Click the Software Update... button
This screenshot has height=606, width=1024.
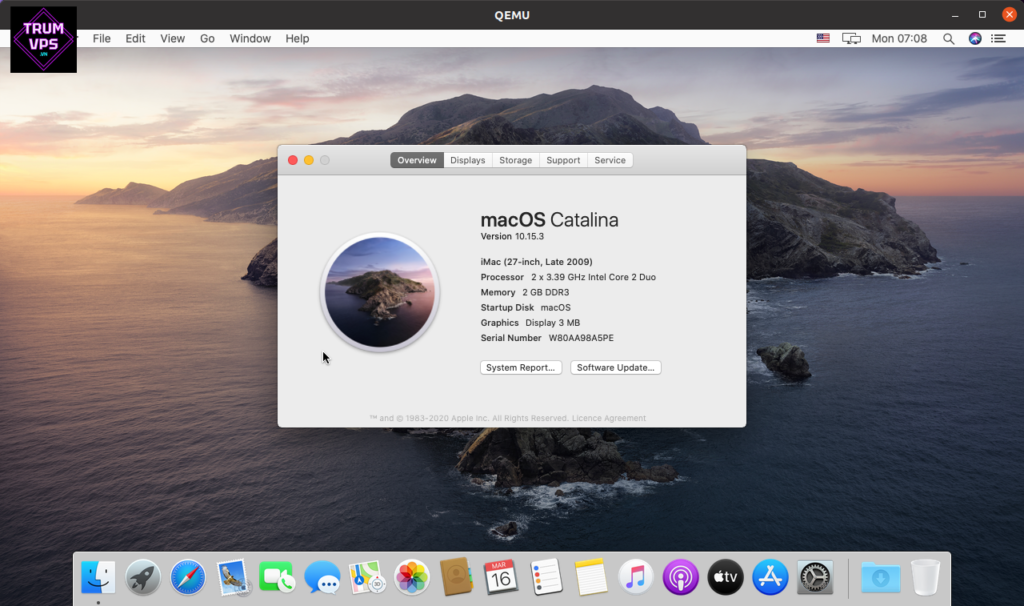(x=615, y=367)
